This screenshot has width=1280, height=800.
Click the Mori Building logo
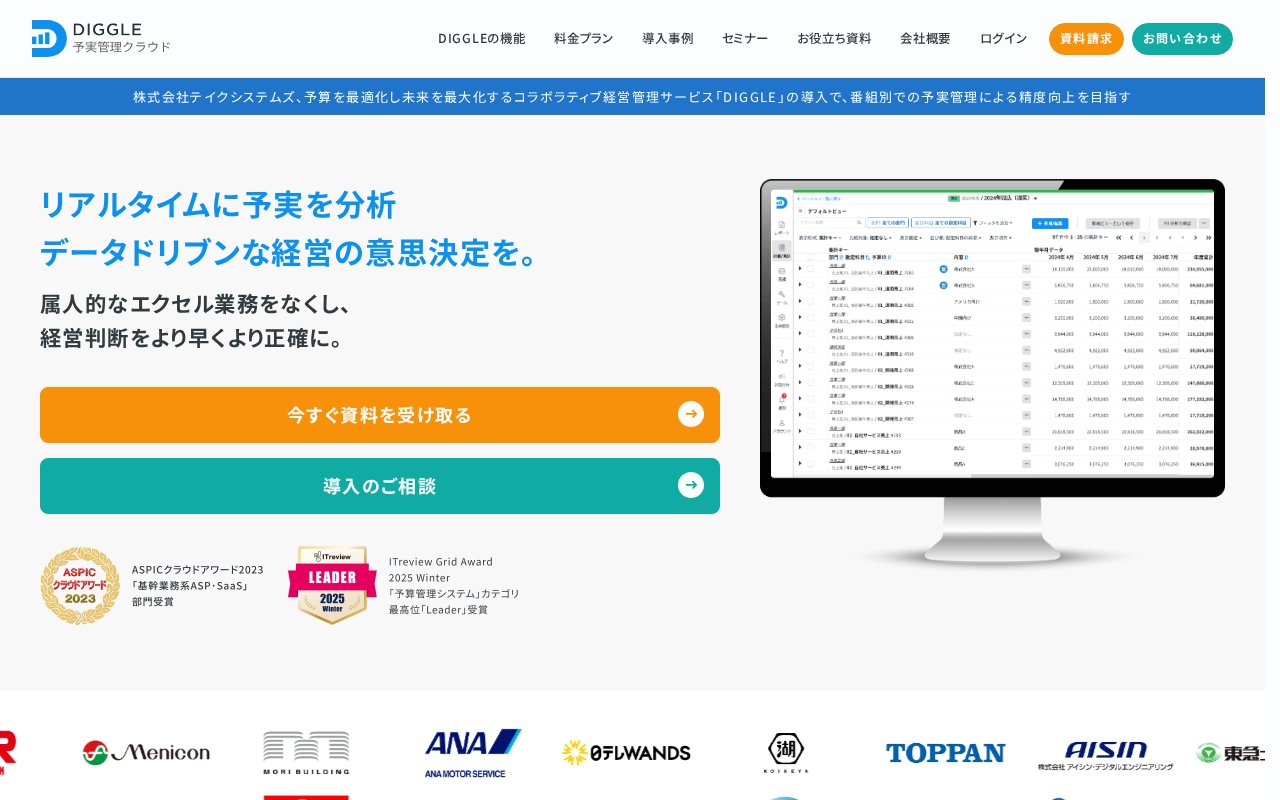[306, 753]
